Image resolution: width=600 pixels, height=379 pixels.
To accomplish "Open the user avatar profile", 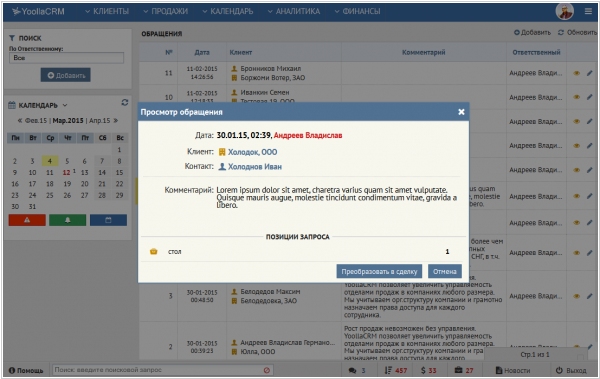I will coord(564,11).
